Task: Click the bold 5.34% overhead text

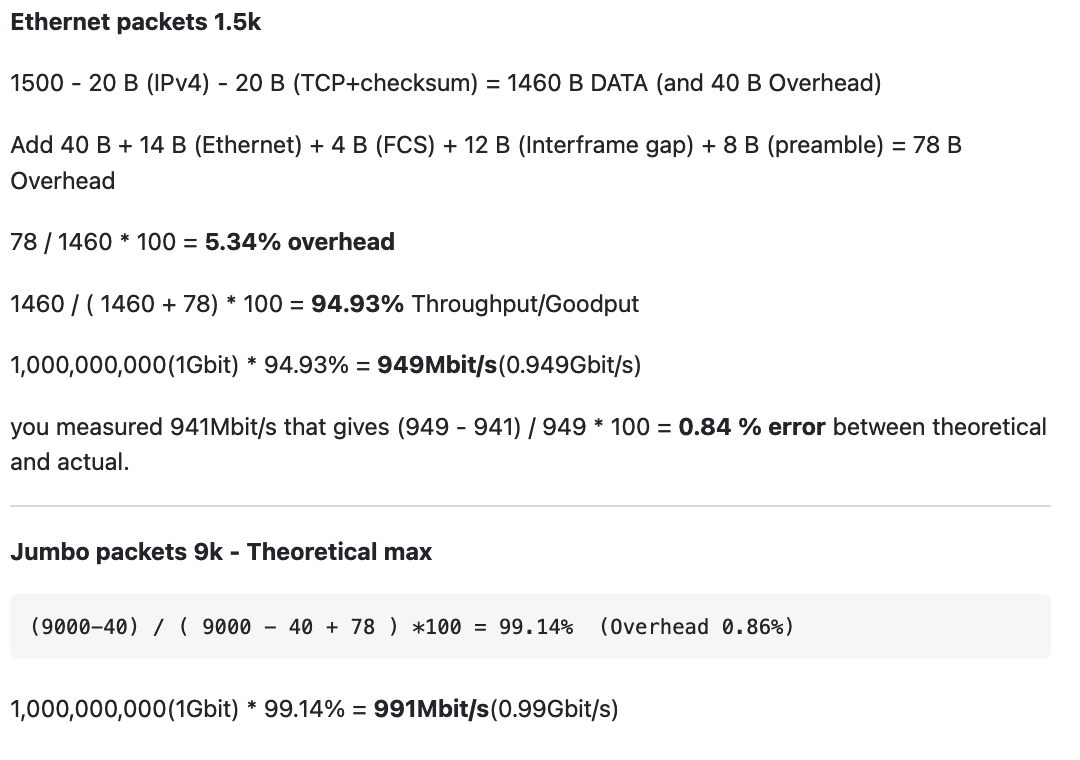Action: click(x=300, y=242)
